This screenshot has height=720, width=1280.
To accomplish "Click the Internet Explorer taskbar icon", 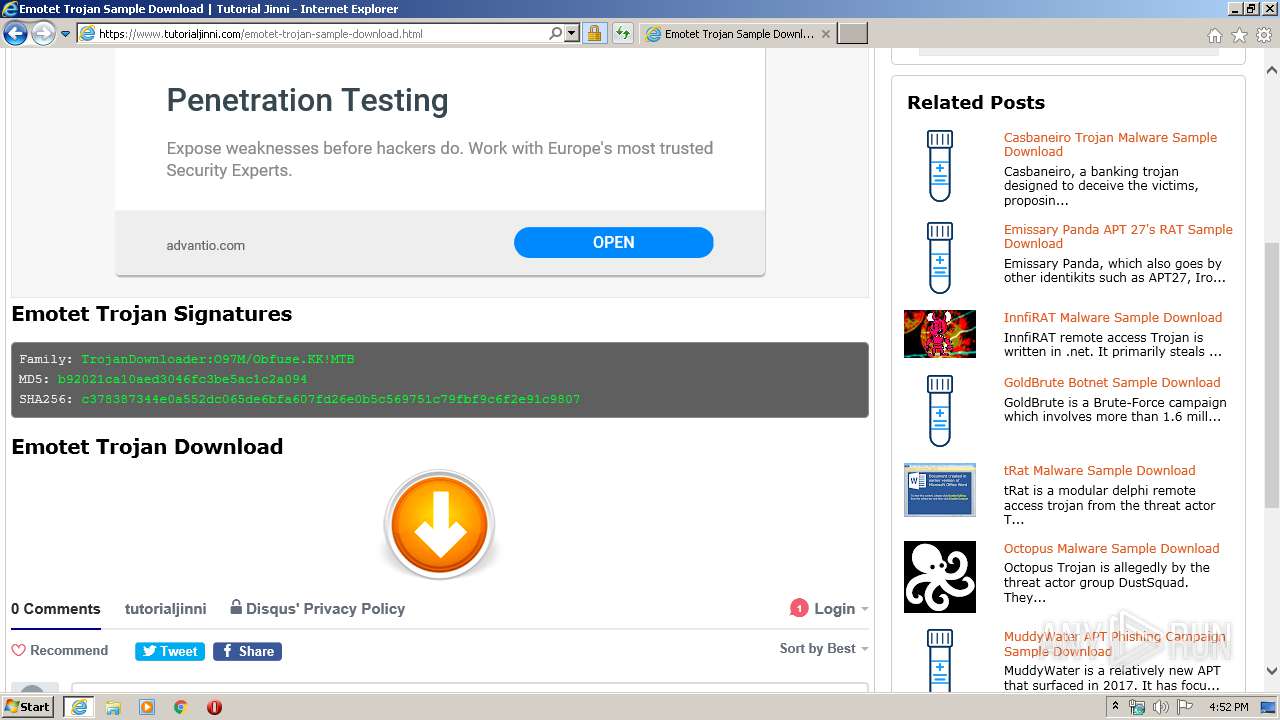I will click(x=79, y=707).
